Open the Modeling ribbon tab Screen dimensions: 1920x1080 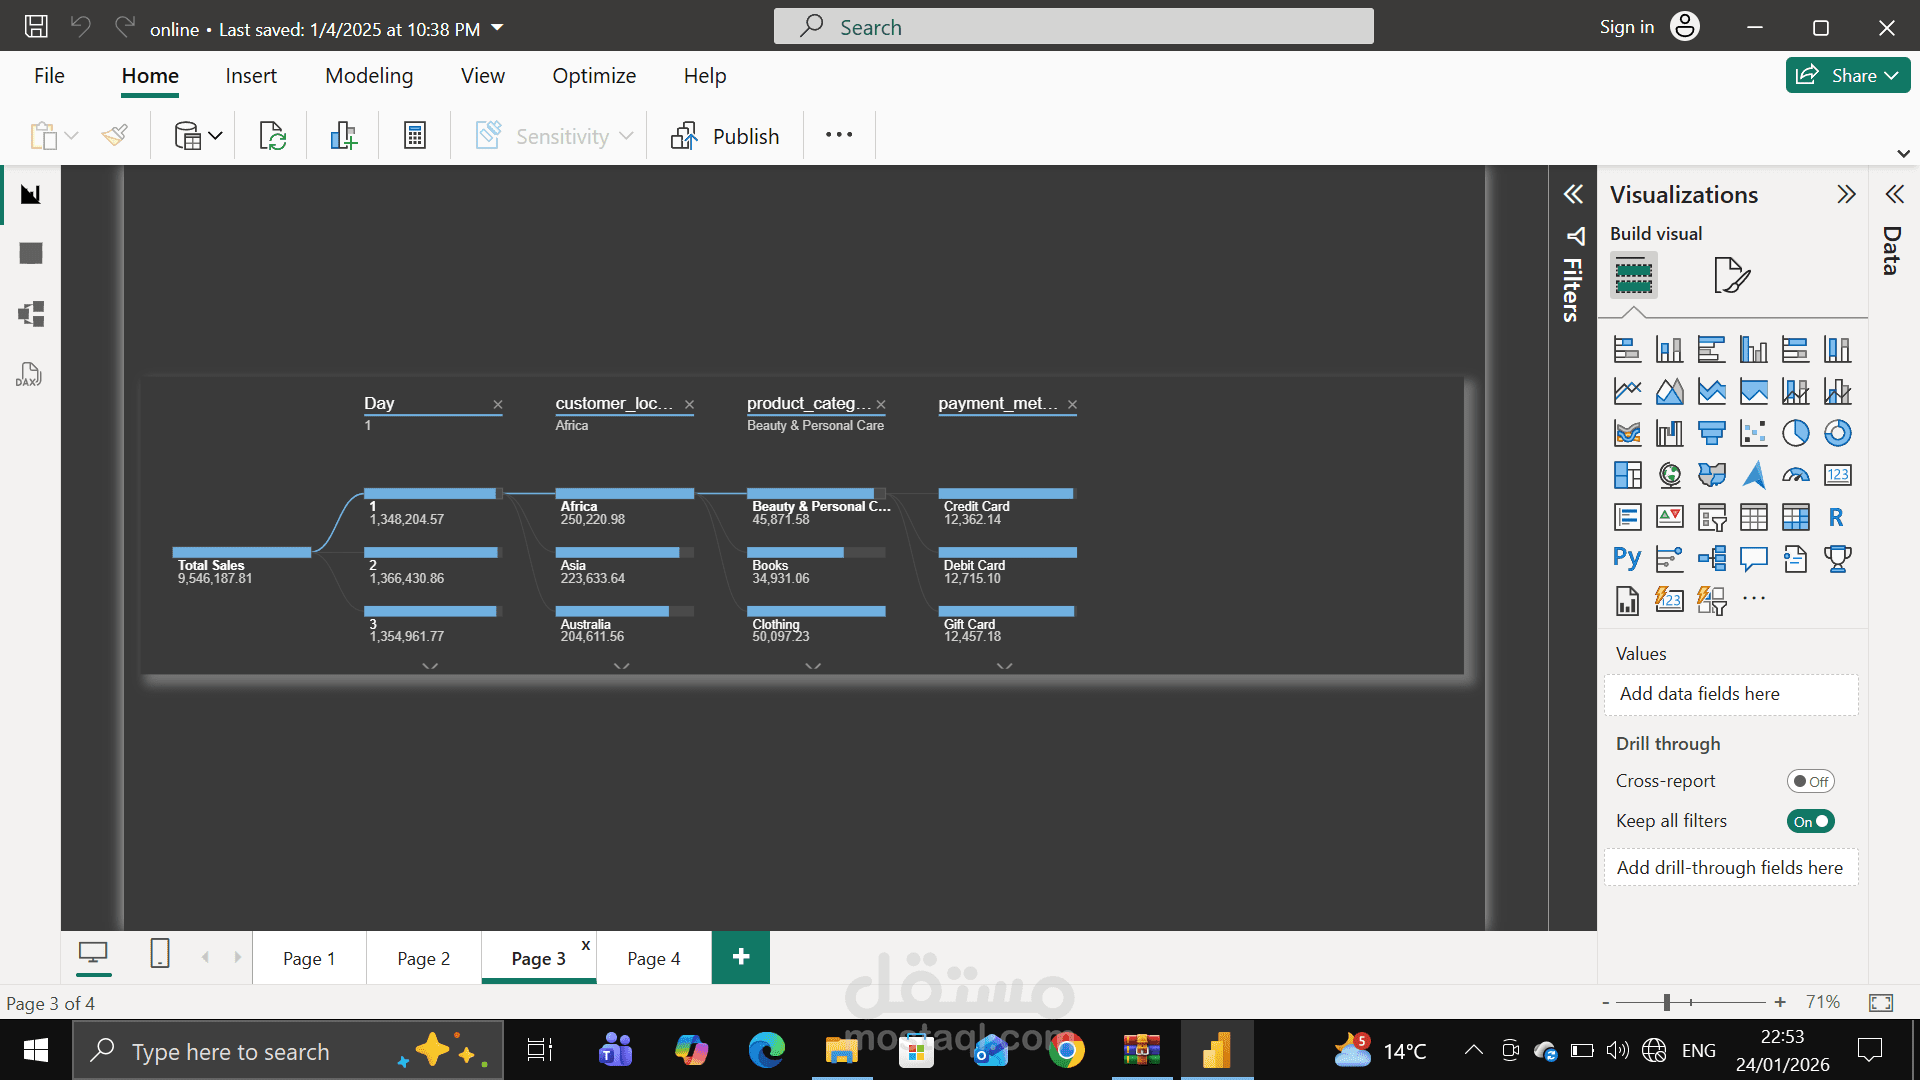[369, 76]
